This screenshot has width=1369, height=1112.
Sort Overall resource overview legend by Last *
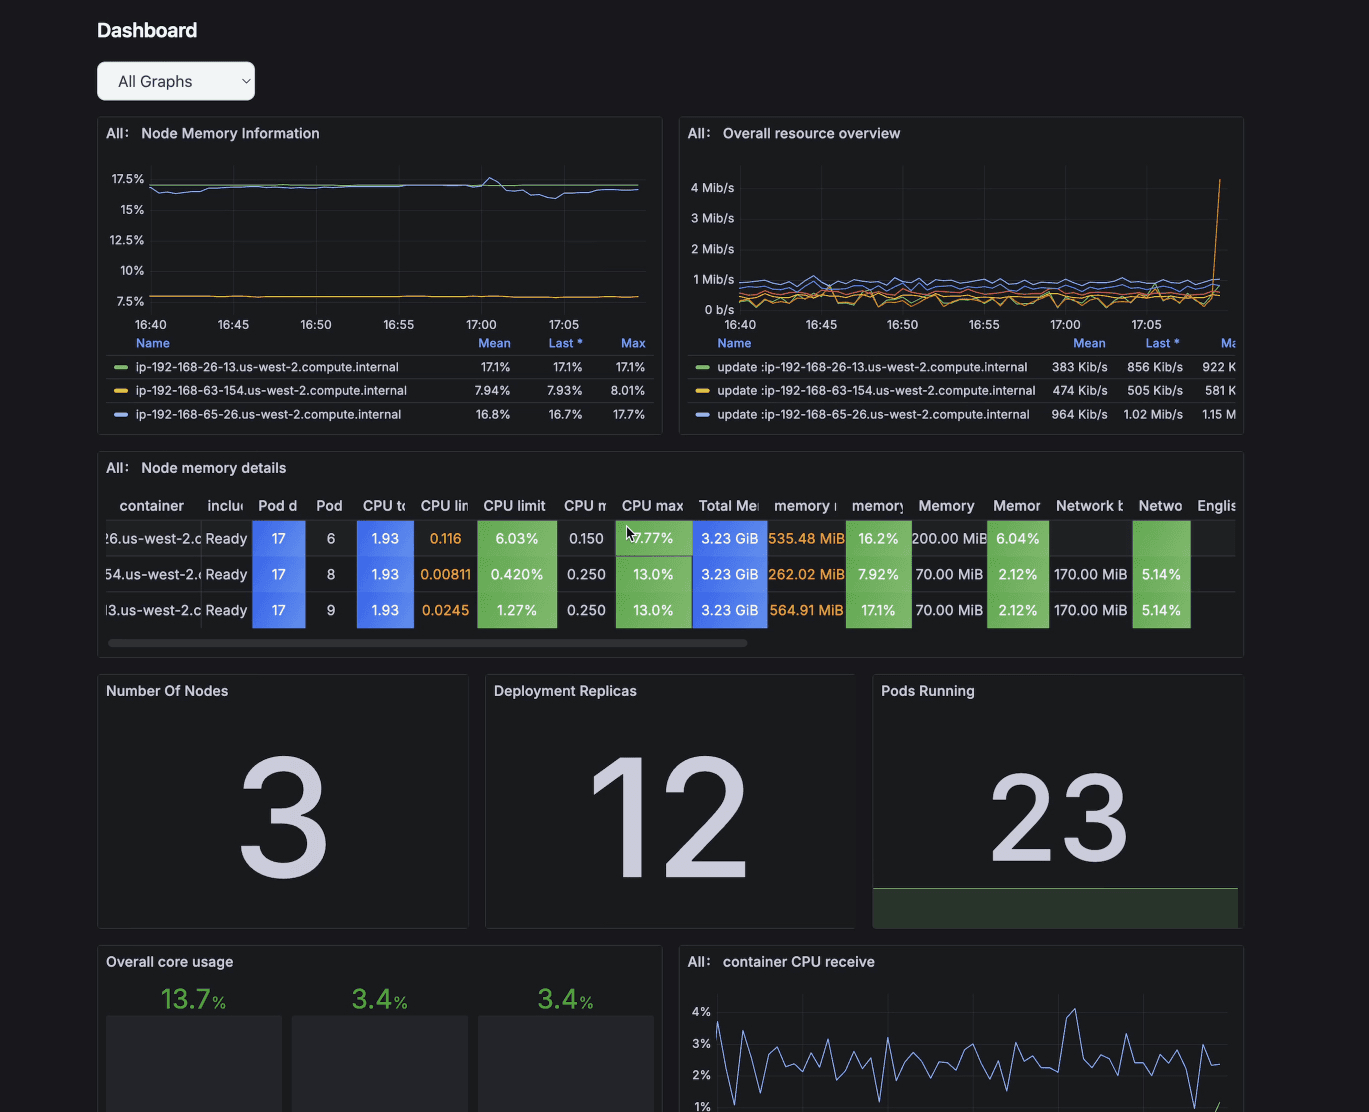coord(1162,343)
